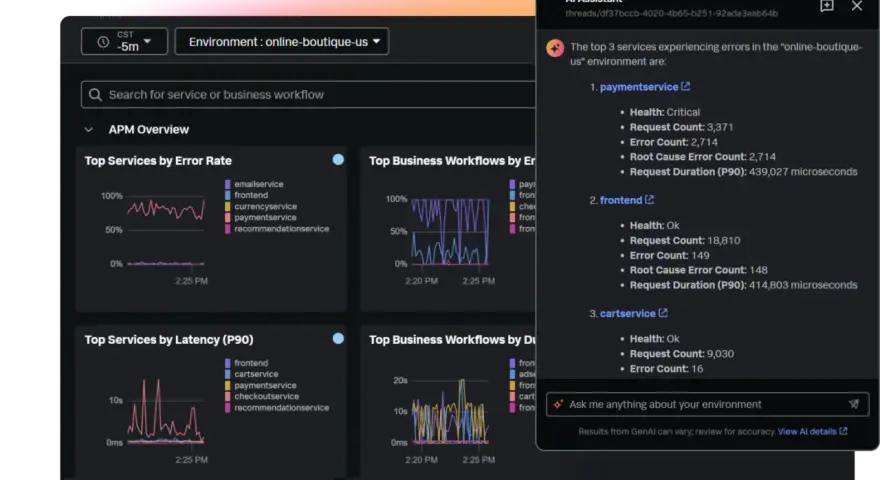The width and height of the screenshot is (880, 480).
Task: Open the Top Business Workflows by Error chart title
Action: 452,161
